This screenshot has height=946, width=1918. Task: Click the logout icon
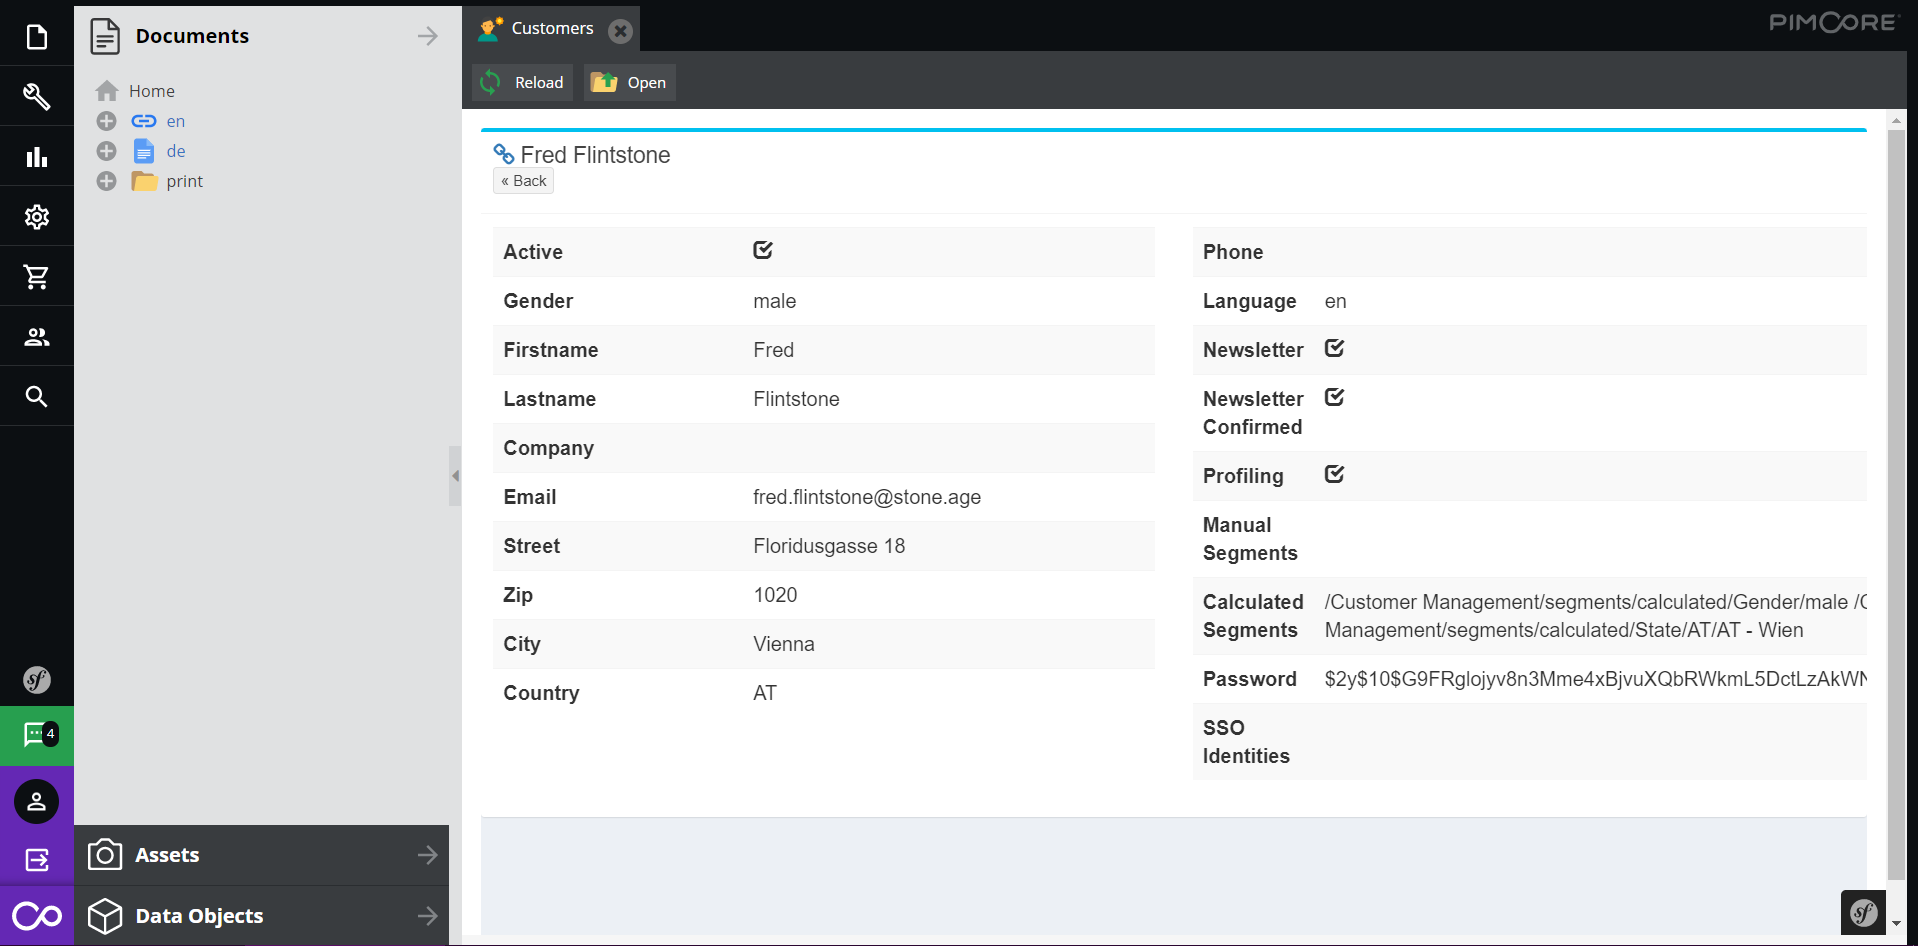coord(37,859)
